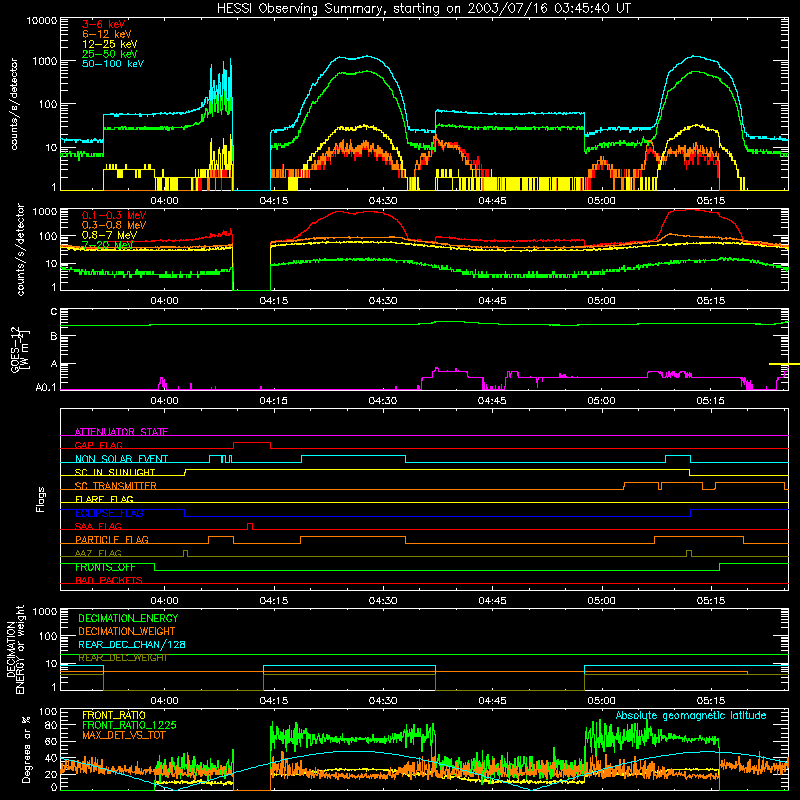Click the DECIMATION_ENERGY legend label
This screenshot has height=800, width=800.
pyautogui.click(x=128, y=618)
